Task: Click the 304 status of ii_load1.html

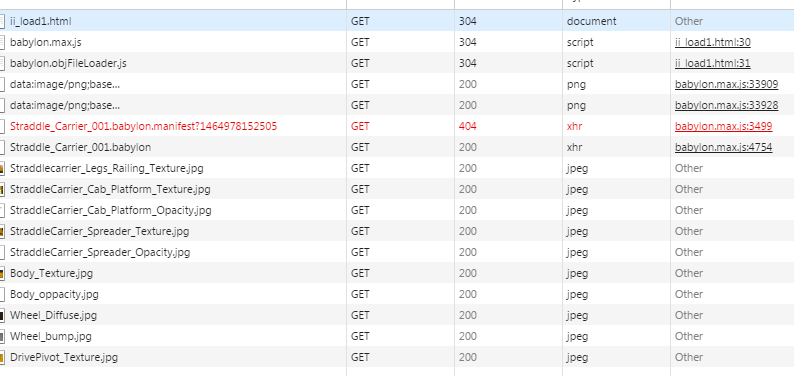Action: pyautogui.click(x=467, y=21)
